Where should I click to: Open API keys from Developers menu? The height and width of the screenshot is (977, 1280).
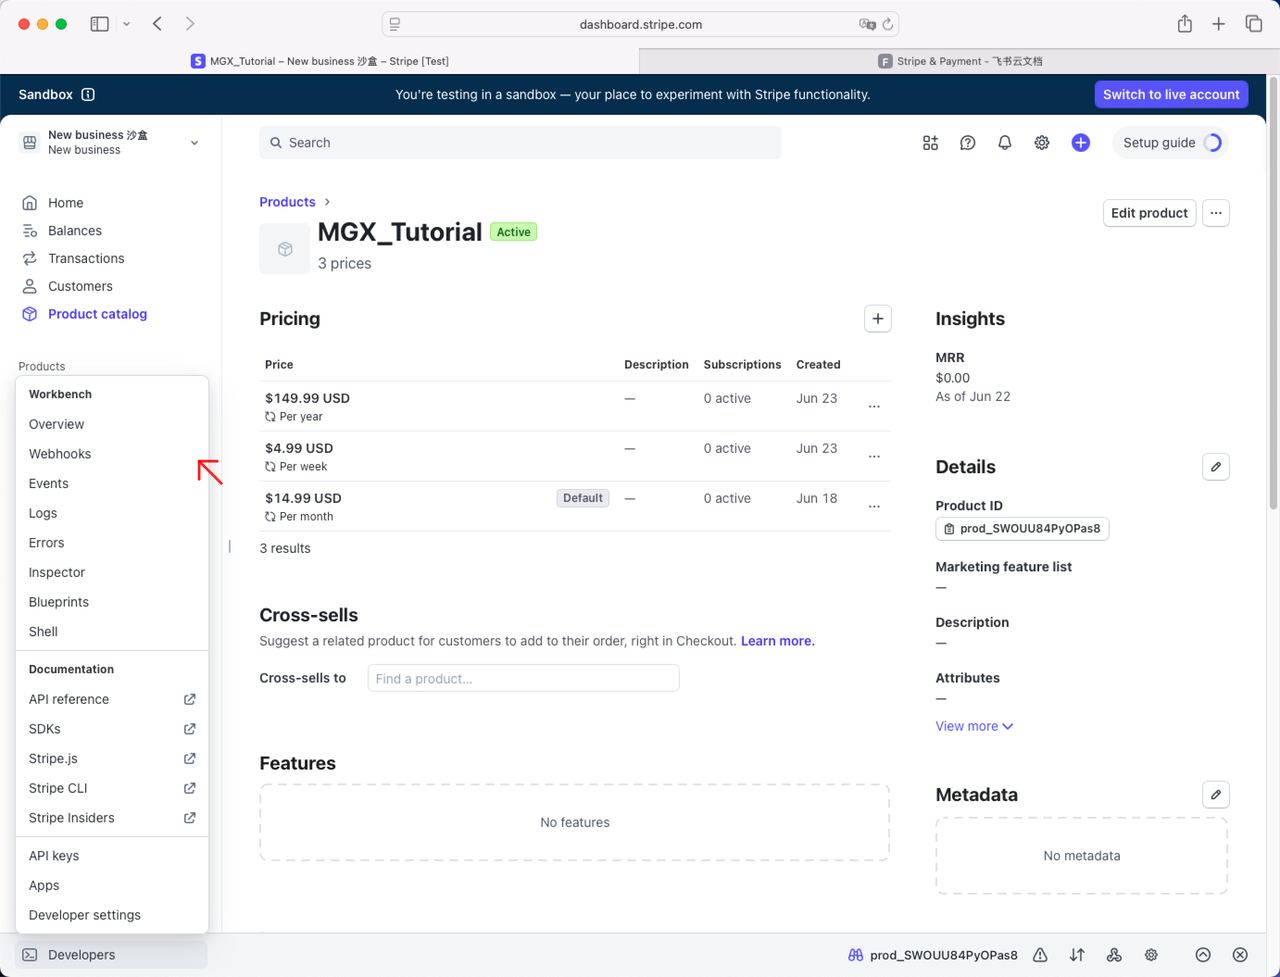pyautogui.click(x=112, y=856)
